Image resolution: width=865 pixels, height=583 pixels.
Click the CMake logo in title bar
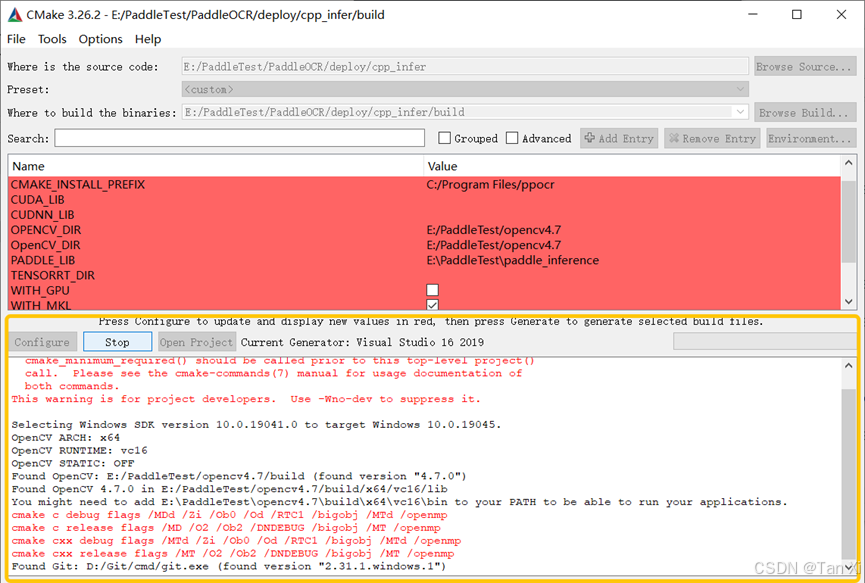(15, 15)
